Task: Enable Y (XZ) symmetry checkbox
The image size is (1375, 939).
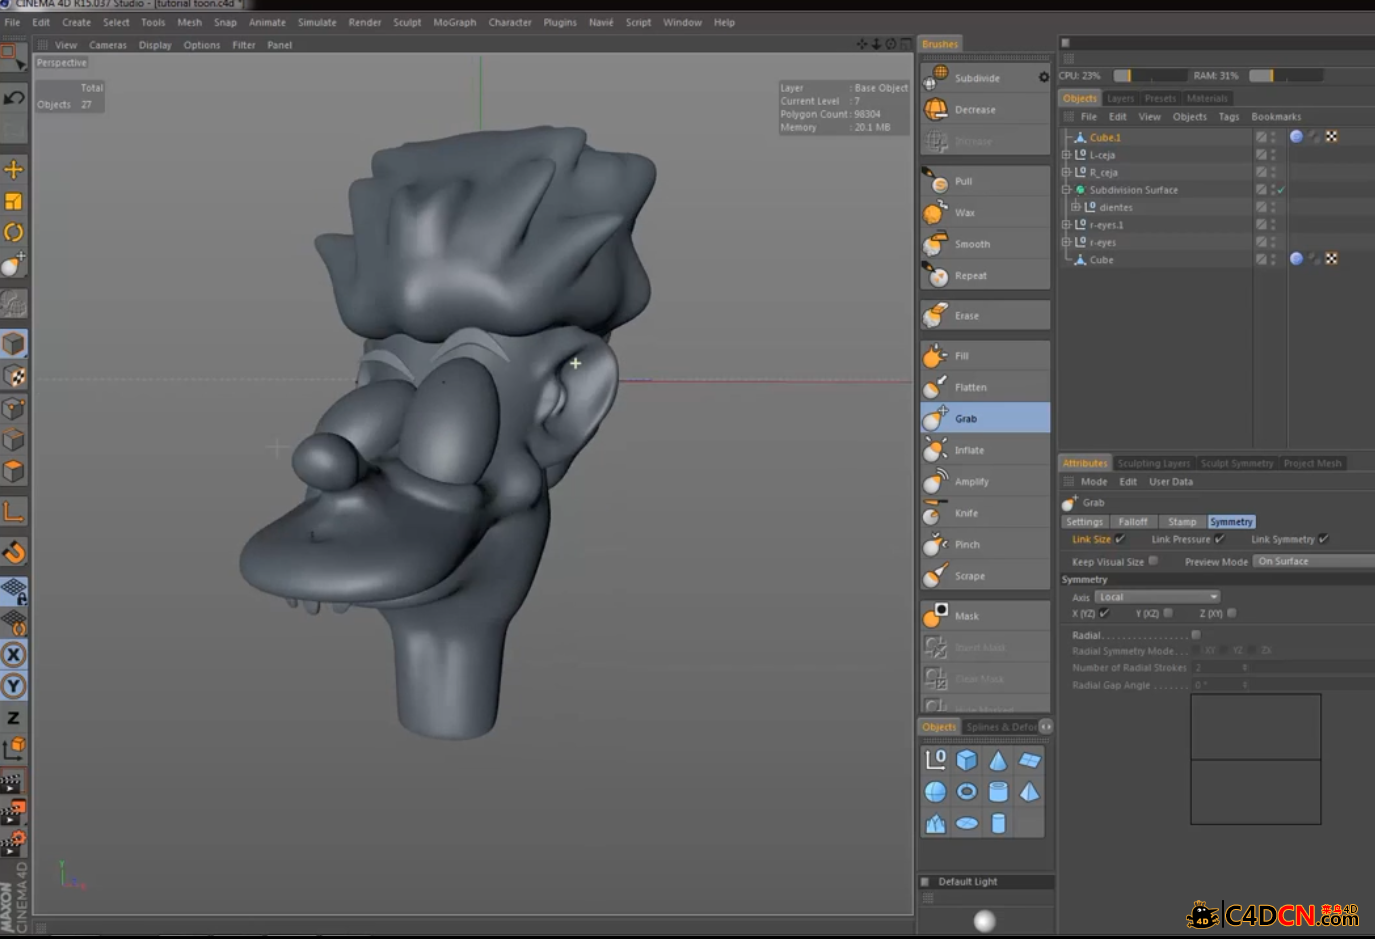Action: [1168, 613]
